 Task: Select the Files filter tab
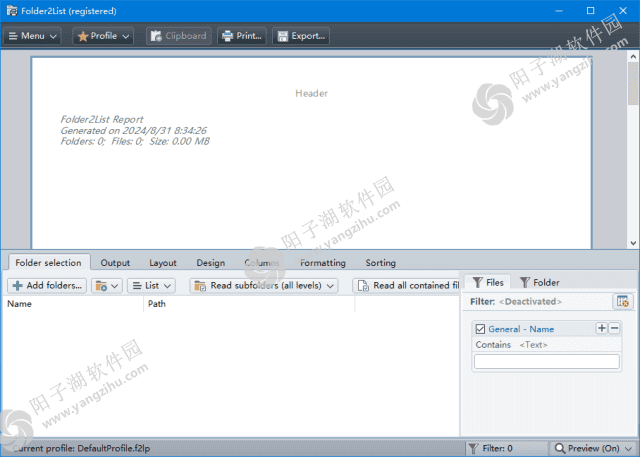pos(487,282)
